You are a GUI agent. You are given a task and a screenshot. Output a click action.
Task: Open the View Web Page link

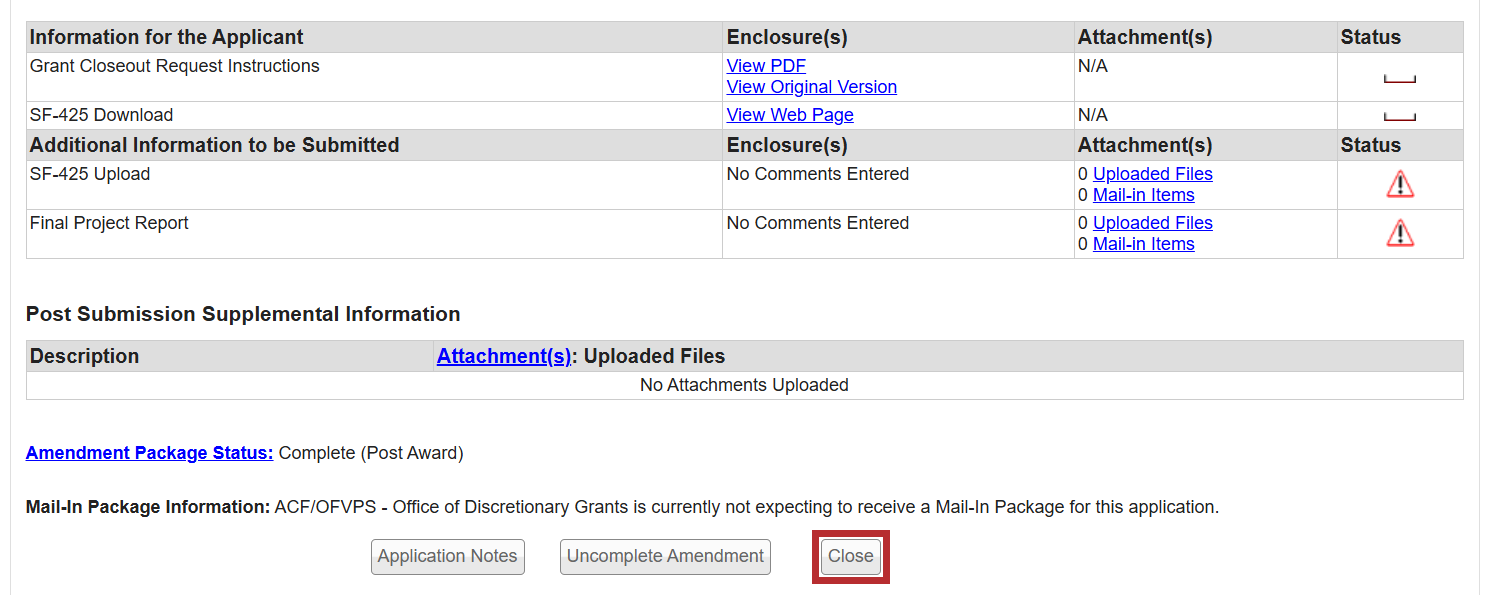[x=790, y=115]
